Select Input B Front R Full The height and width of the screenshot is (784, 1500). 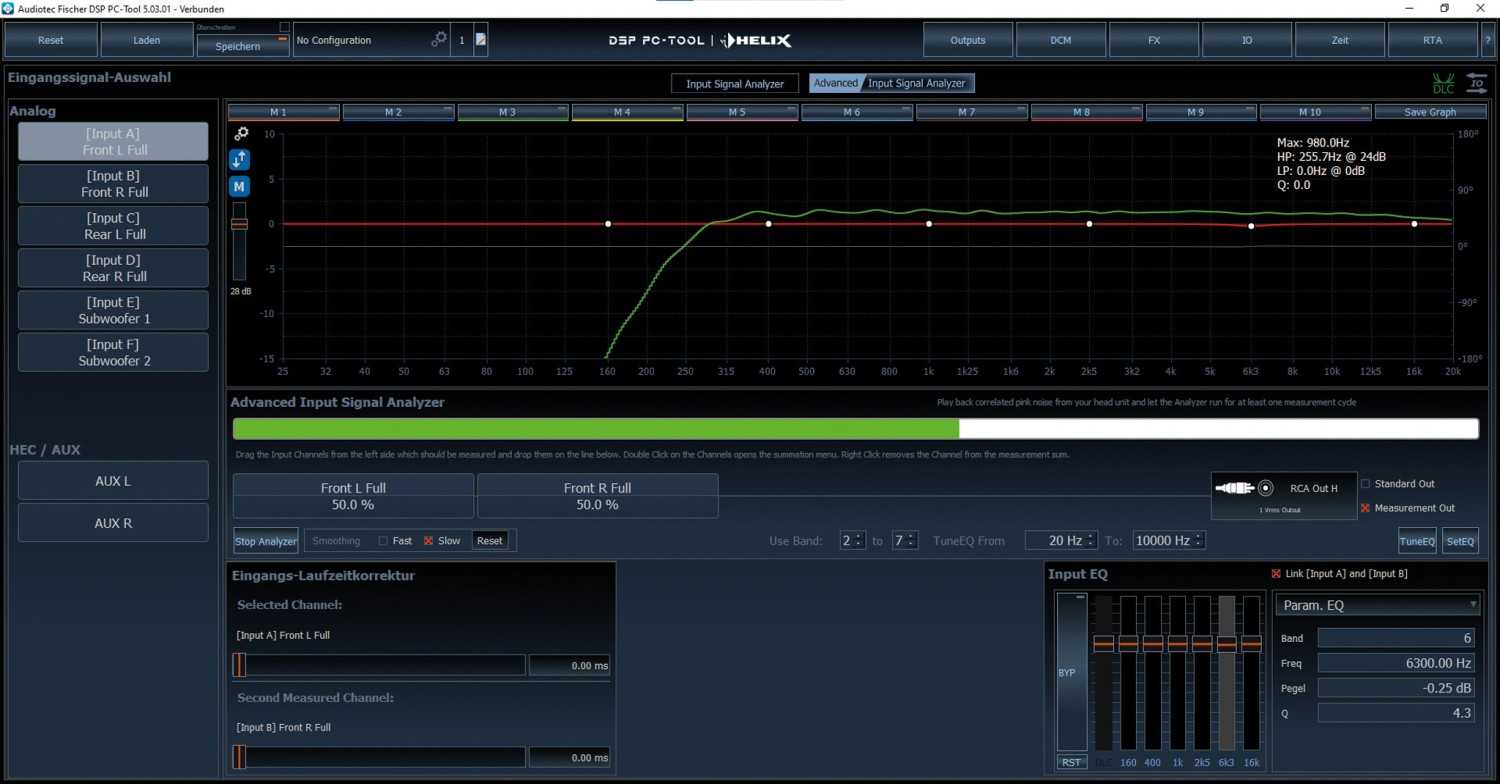click(x=113, y=184)
